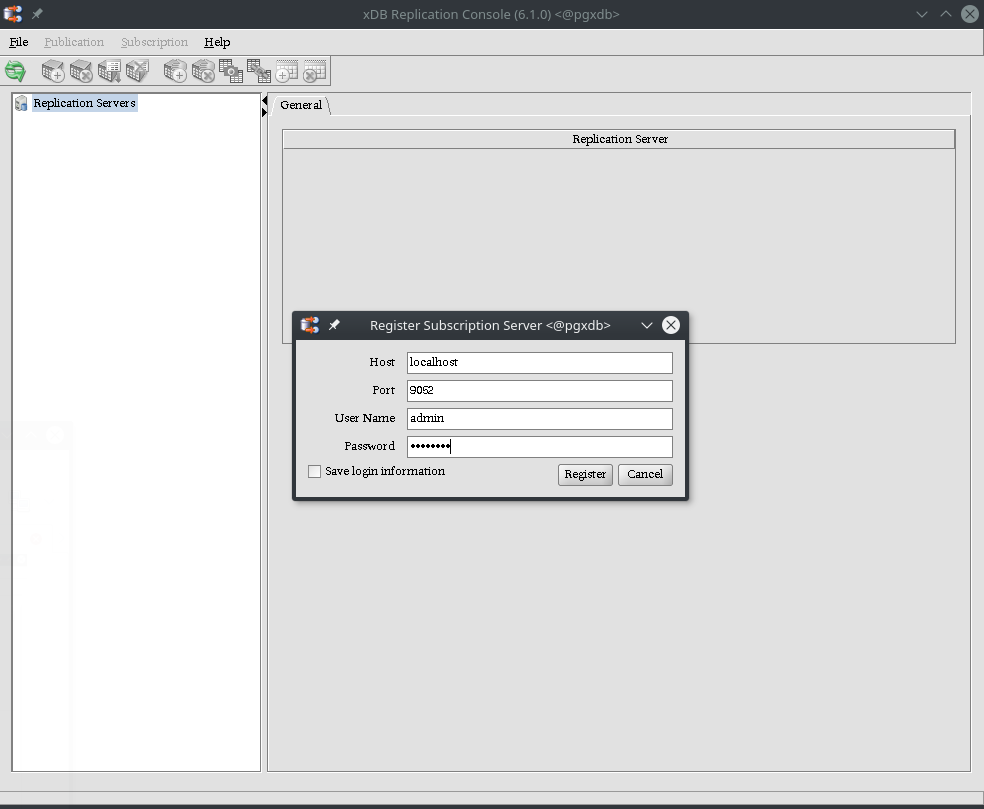Click the green Refresh toolbar icon
The height and width of the screenshot is (809, 984).
point(15,71)
